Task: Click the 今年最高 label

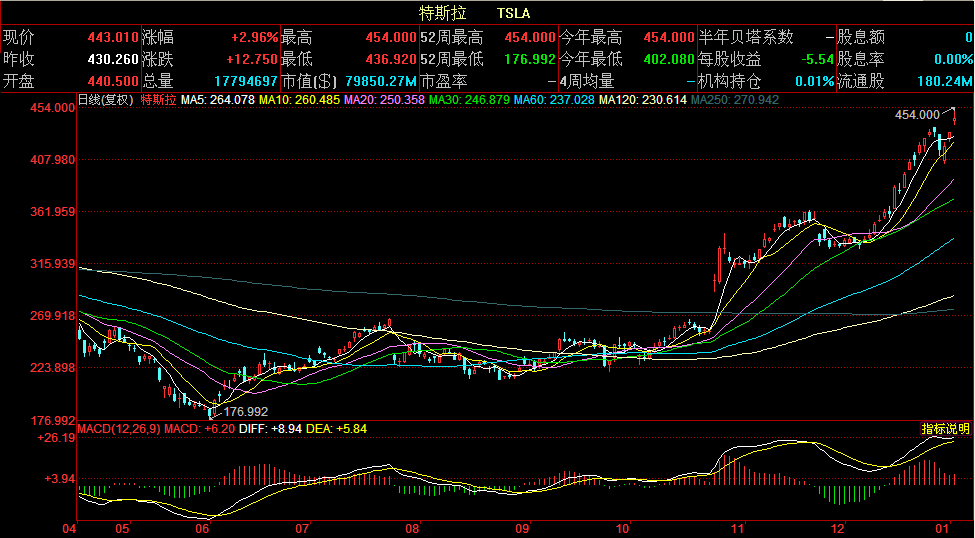Action: pyautogui.click(x=591, y=37)
